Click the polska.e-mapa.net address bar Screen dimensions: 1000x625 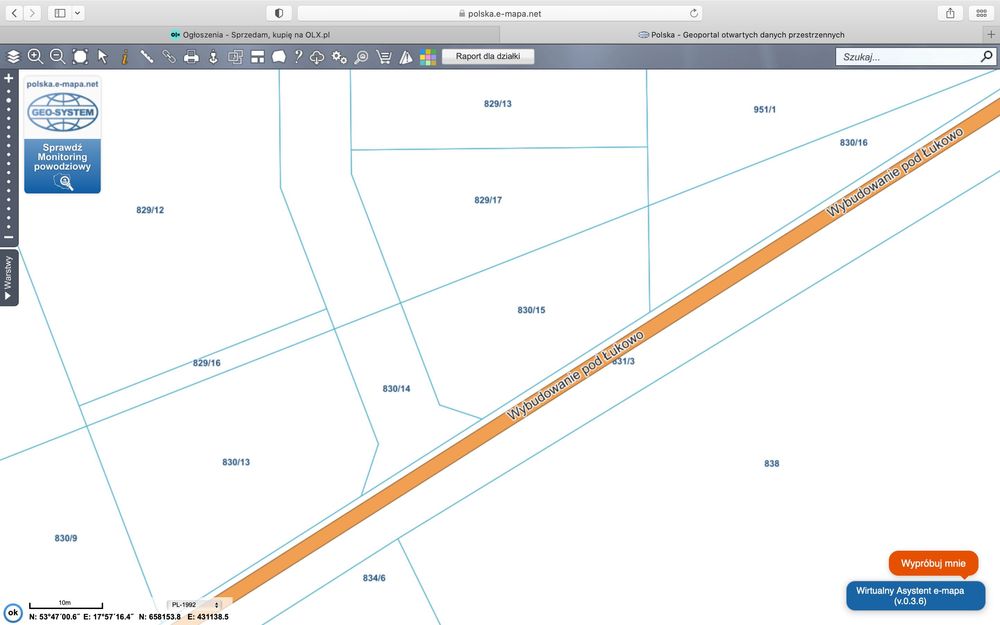[x=500, y=13]
